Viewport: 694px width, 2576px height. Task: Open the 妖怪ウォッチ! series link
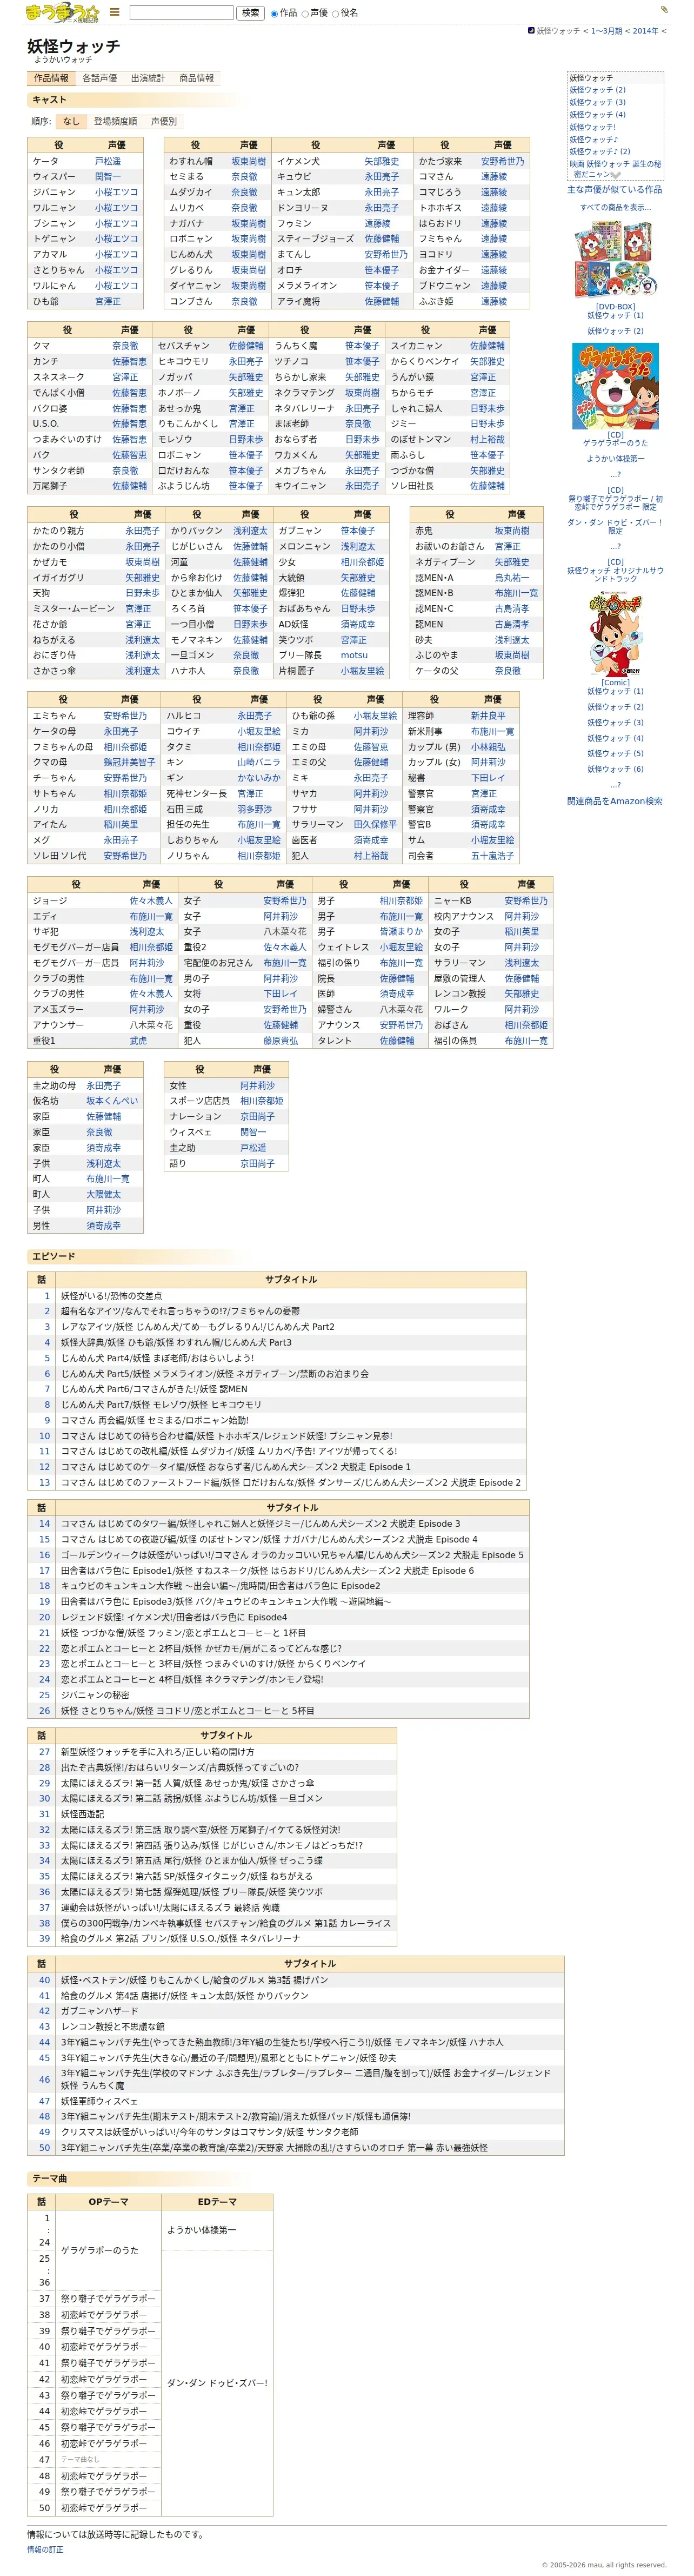click(x=593, y=127)
